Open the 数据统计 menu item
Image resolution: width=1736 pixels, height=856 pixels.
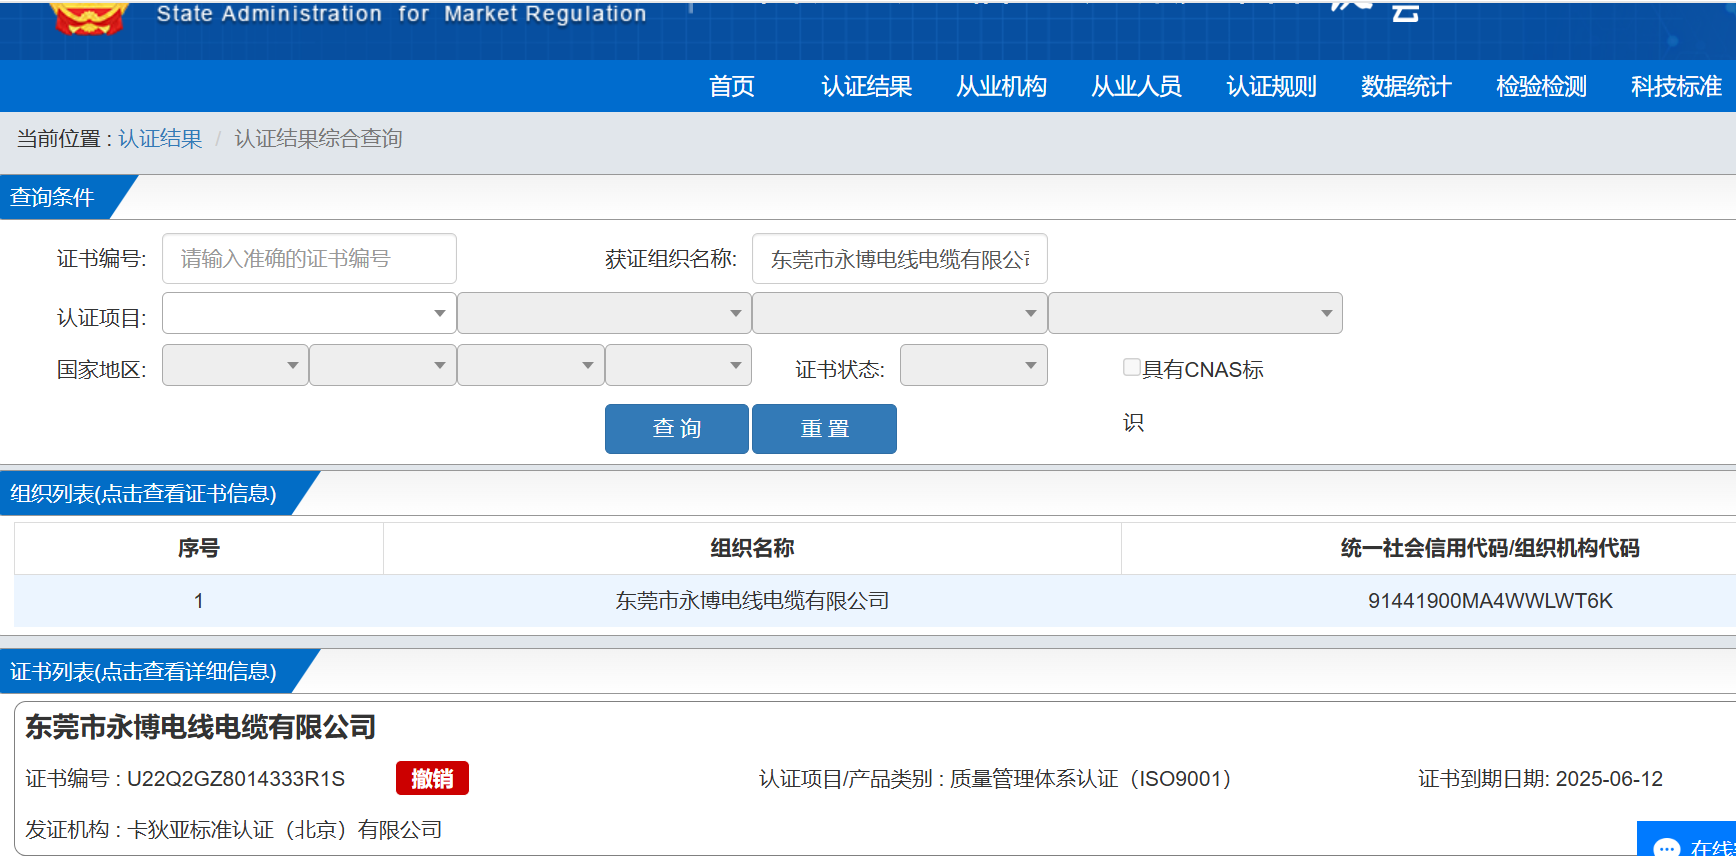point(1405,87)
